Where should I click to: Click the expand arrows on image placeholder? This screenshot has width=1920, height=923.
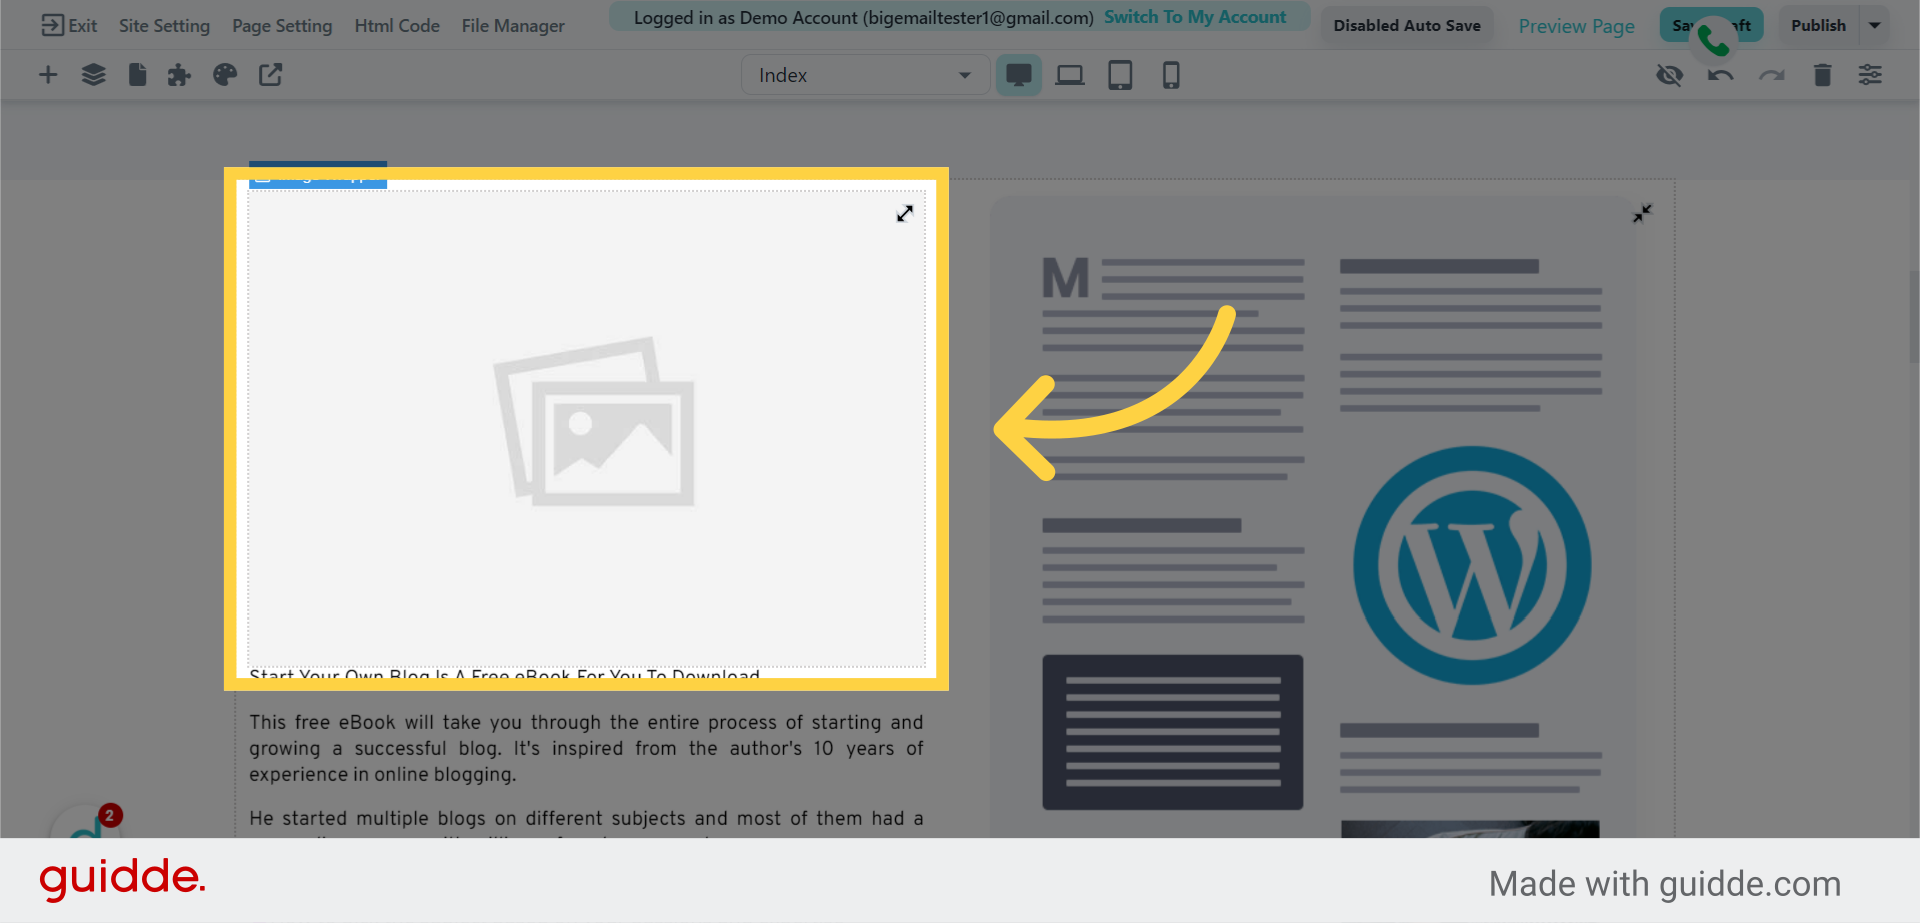coord(905,213)
